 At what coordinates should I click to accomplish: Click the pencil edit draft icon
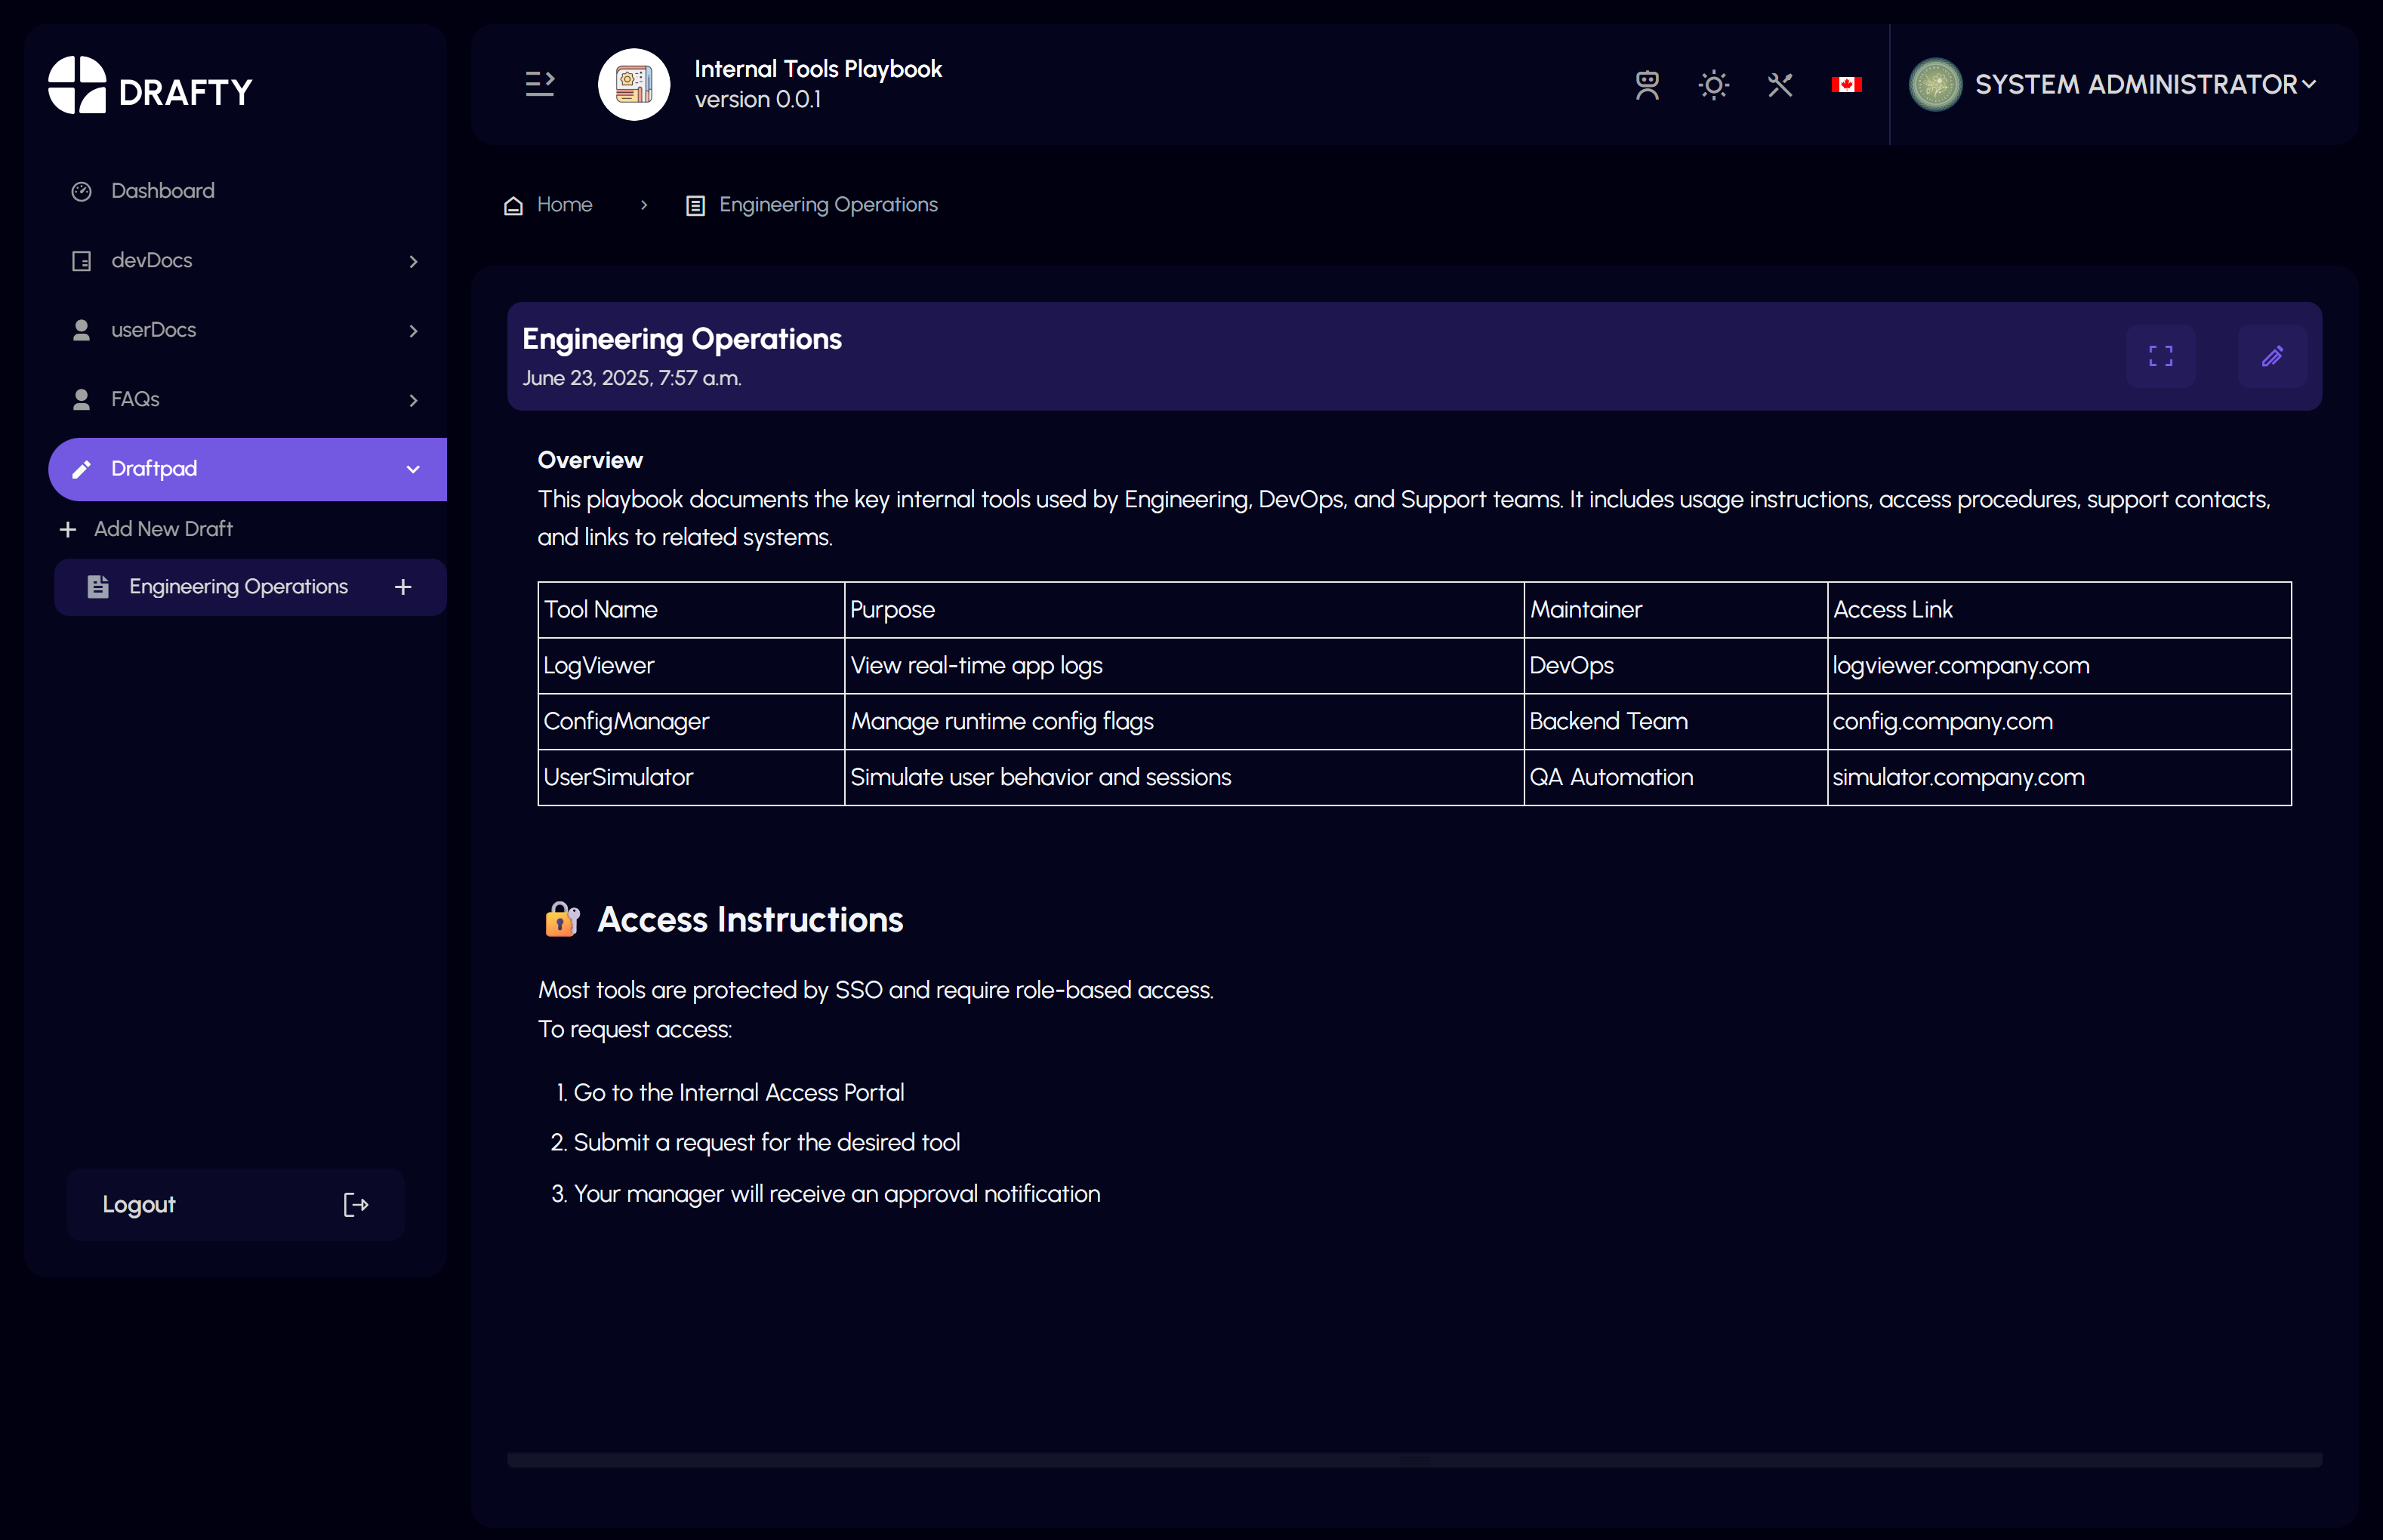pos(2271,356)
